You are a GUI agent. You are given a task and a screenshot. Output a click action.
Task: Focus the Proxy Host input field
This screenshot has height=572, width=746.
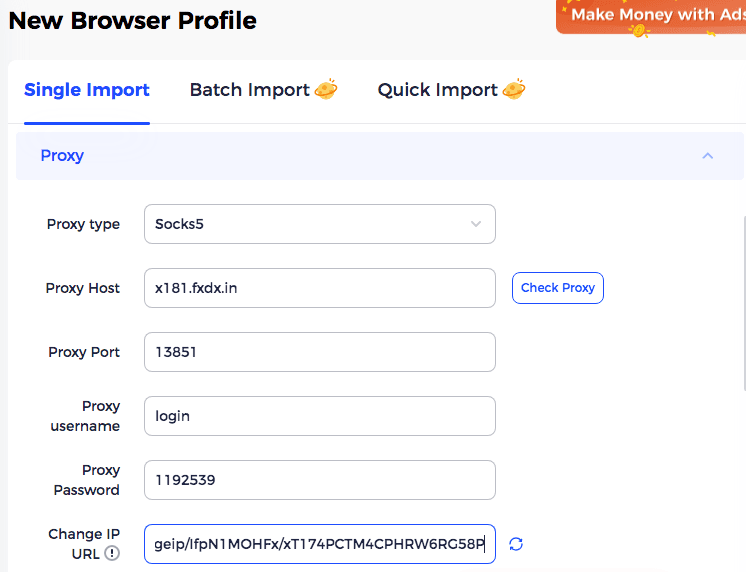tap(319, 288)
